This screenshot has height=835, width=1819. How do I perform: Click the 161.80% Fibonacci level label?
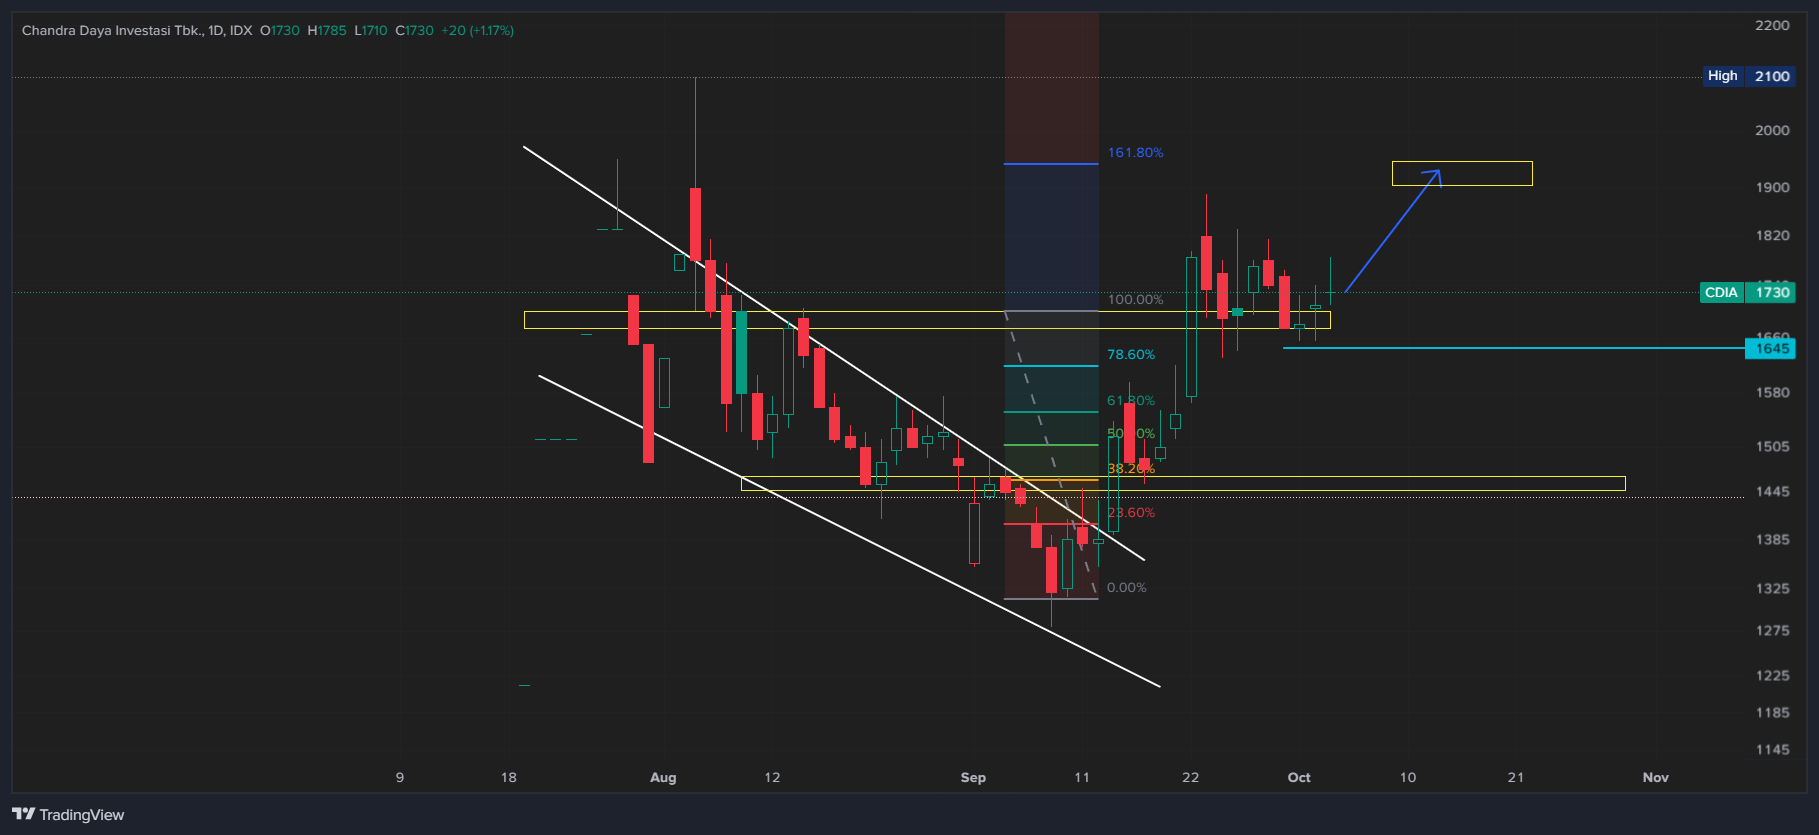pyautogui.click(x=1135, y=153)
